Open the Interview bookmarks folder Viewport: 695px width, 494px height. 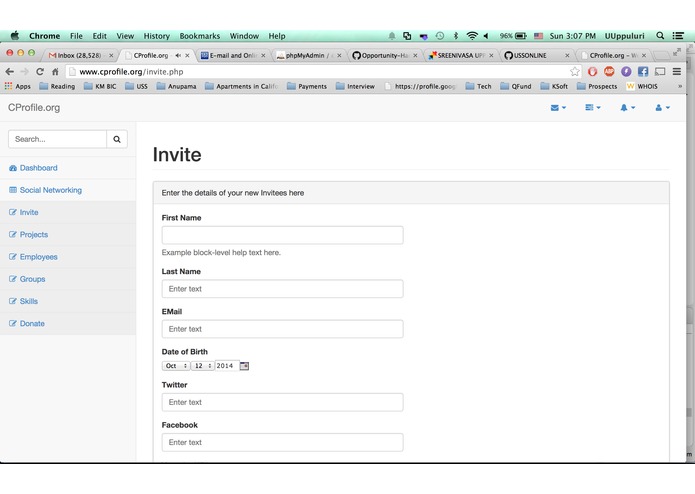[355, 86]
